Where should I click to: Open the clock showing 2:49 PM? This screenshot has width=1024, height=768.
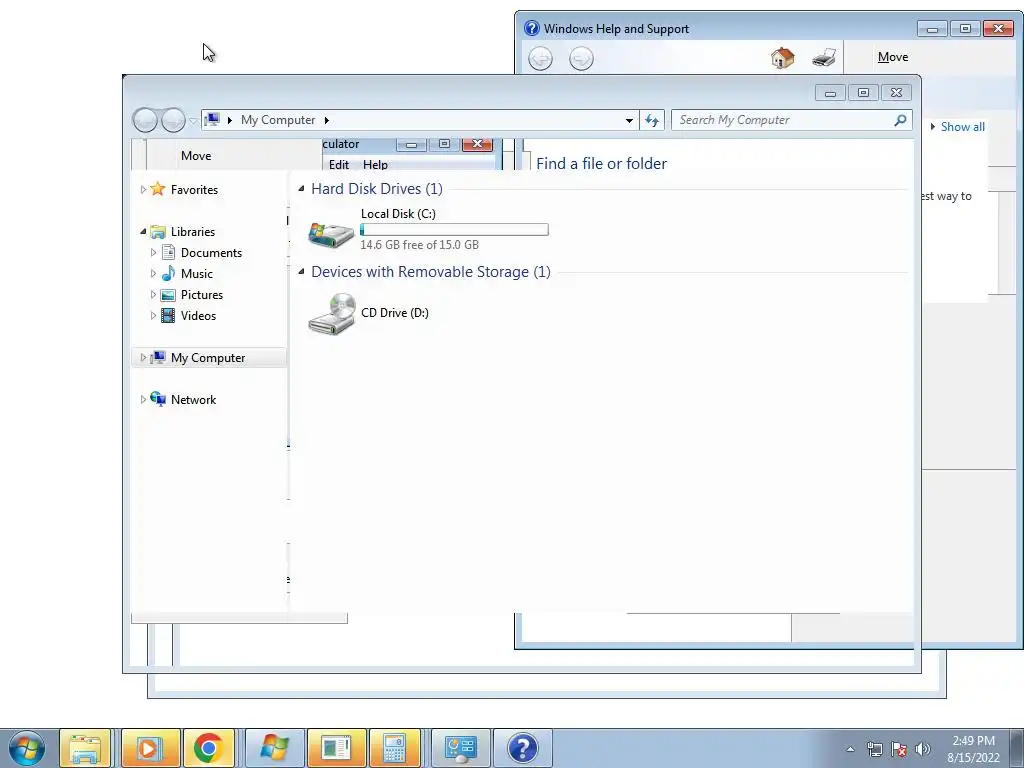click(x=973, y=748)
